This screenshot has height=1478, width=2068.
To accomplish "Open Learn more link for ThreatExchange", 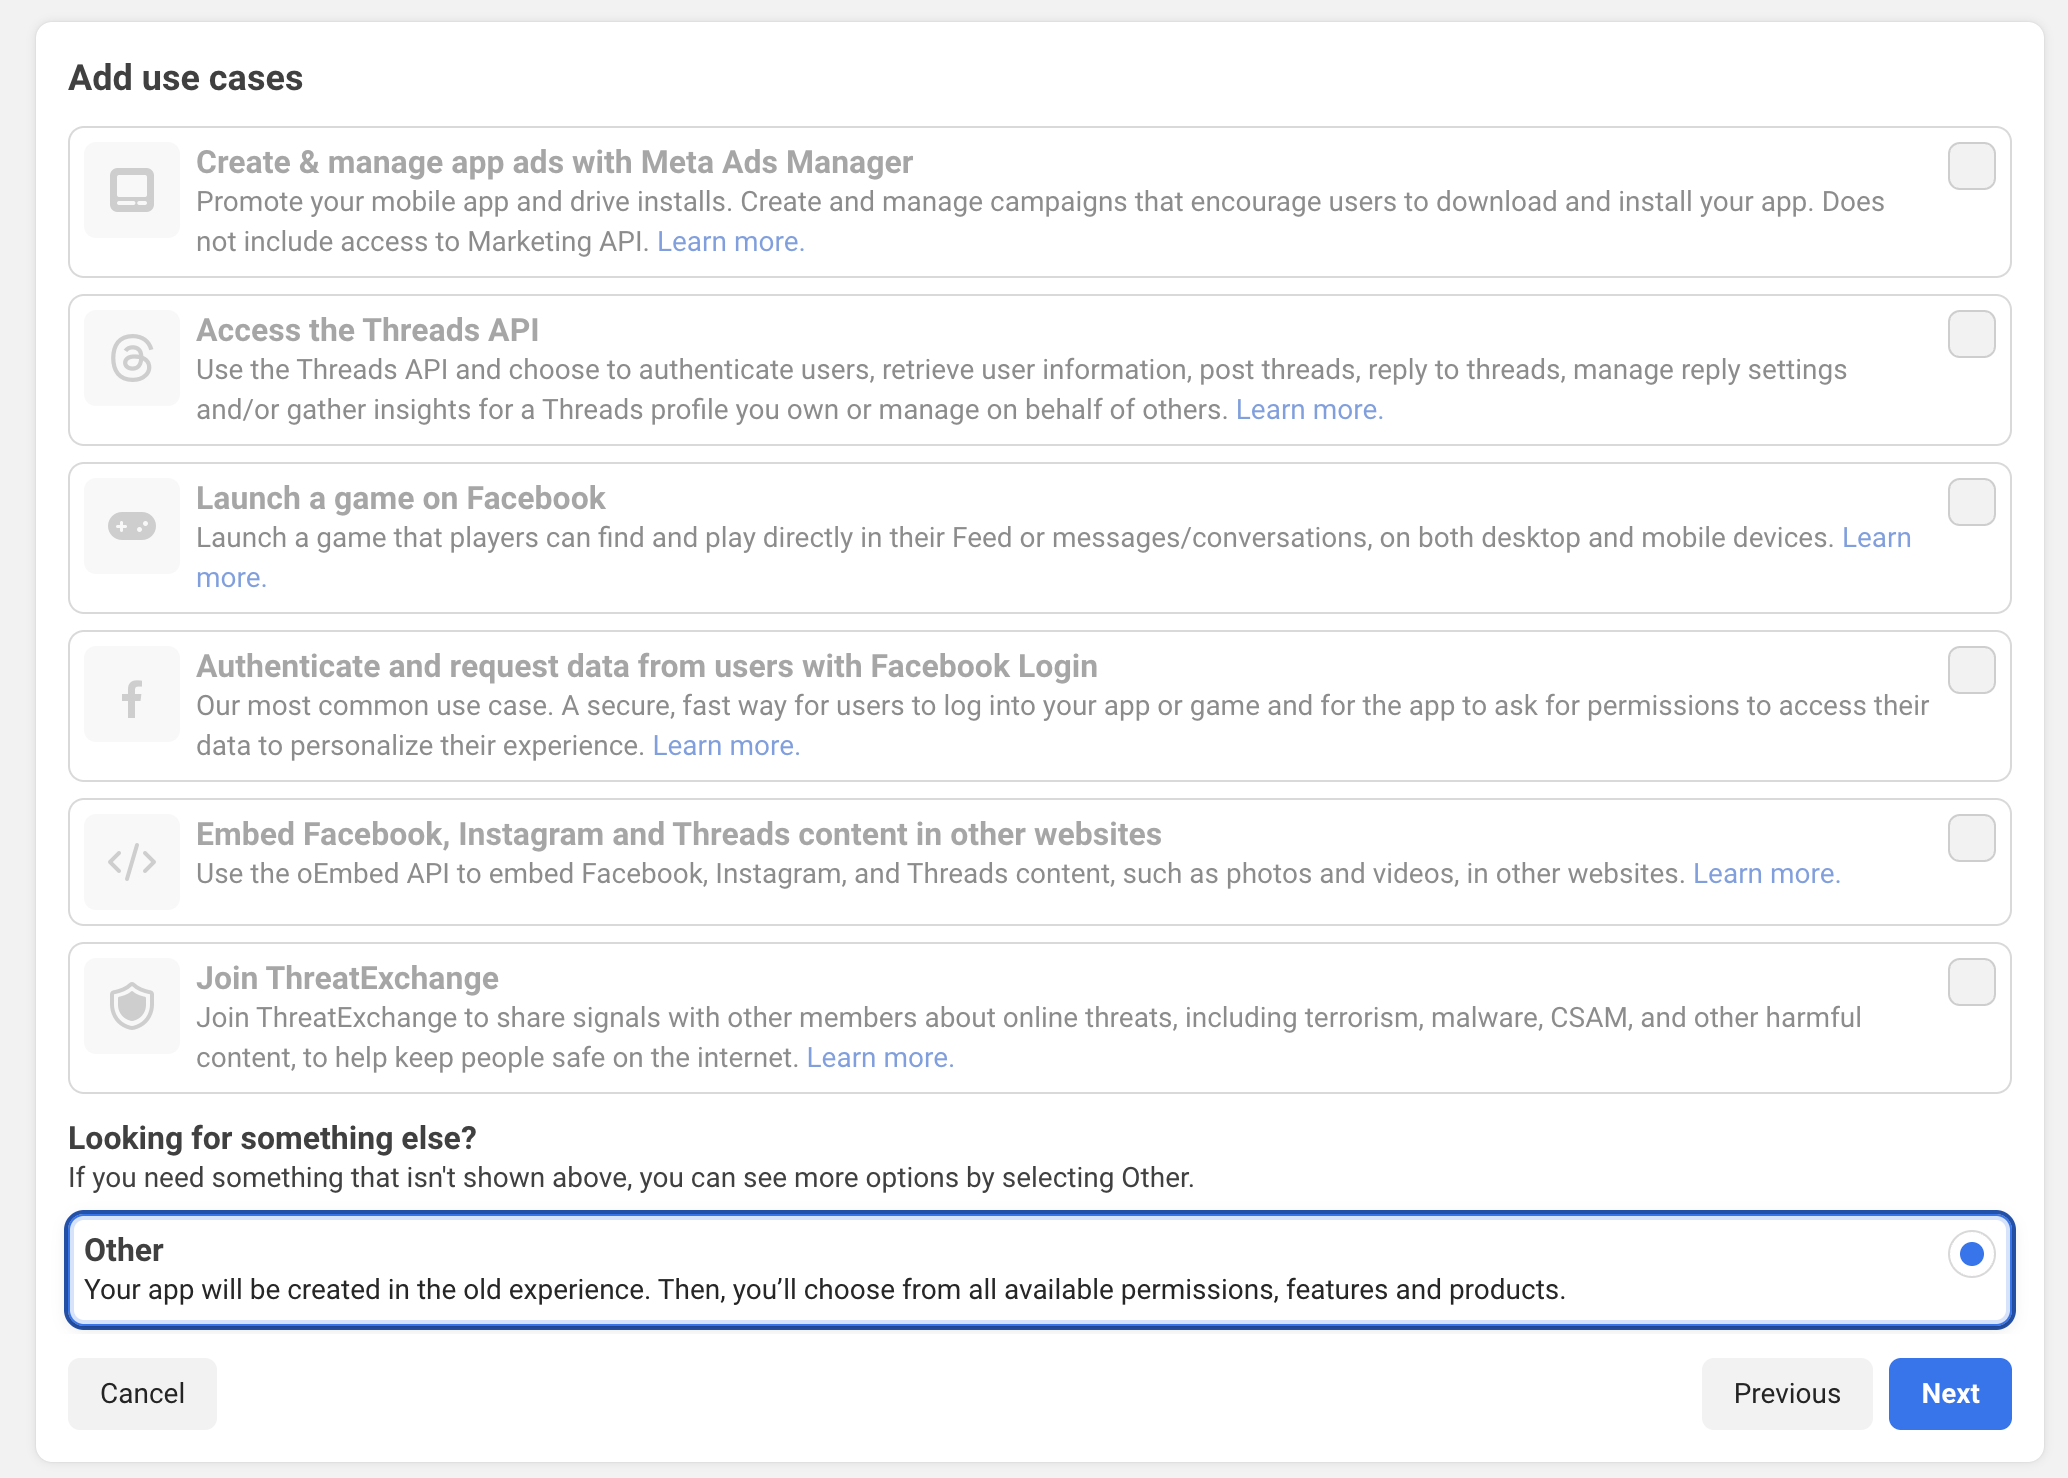I will tap(880, 1058).
